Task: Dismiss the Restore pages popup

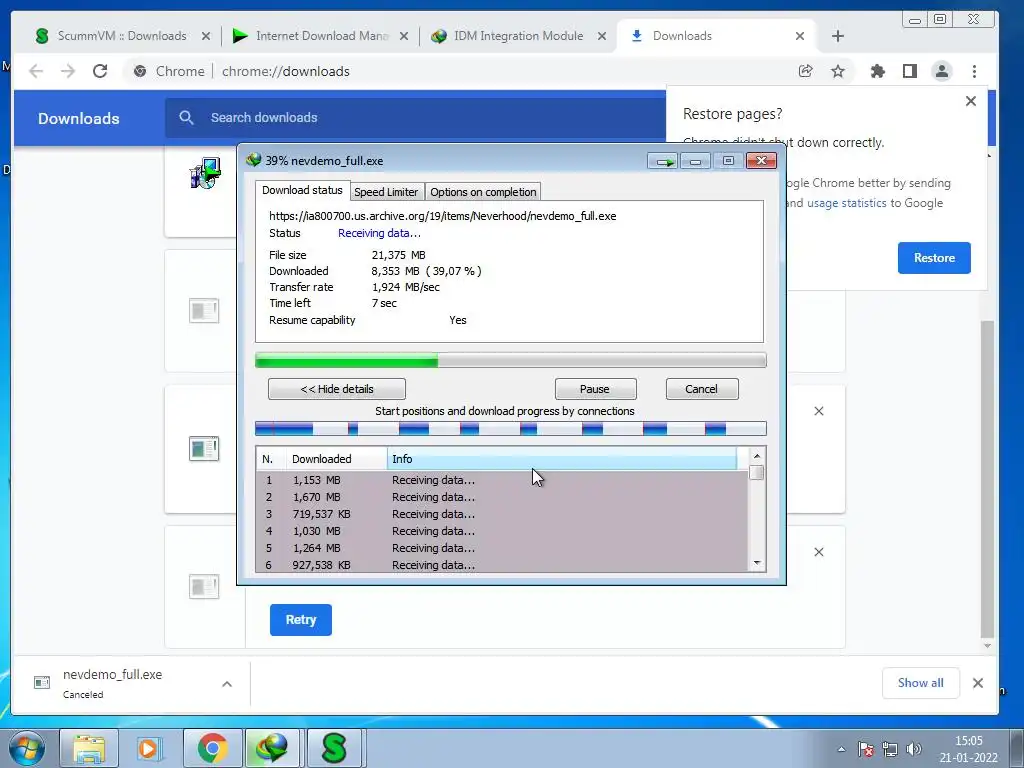Action: (x=971, y=101)
